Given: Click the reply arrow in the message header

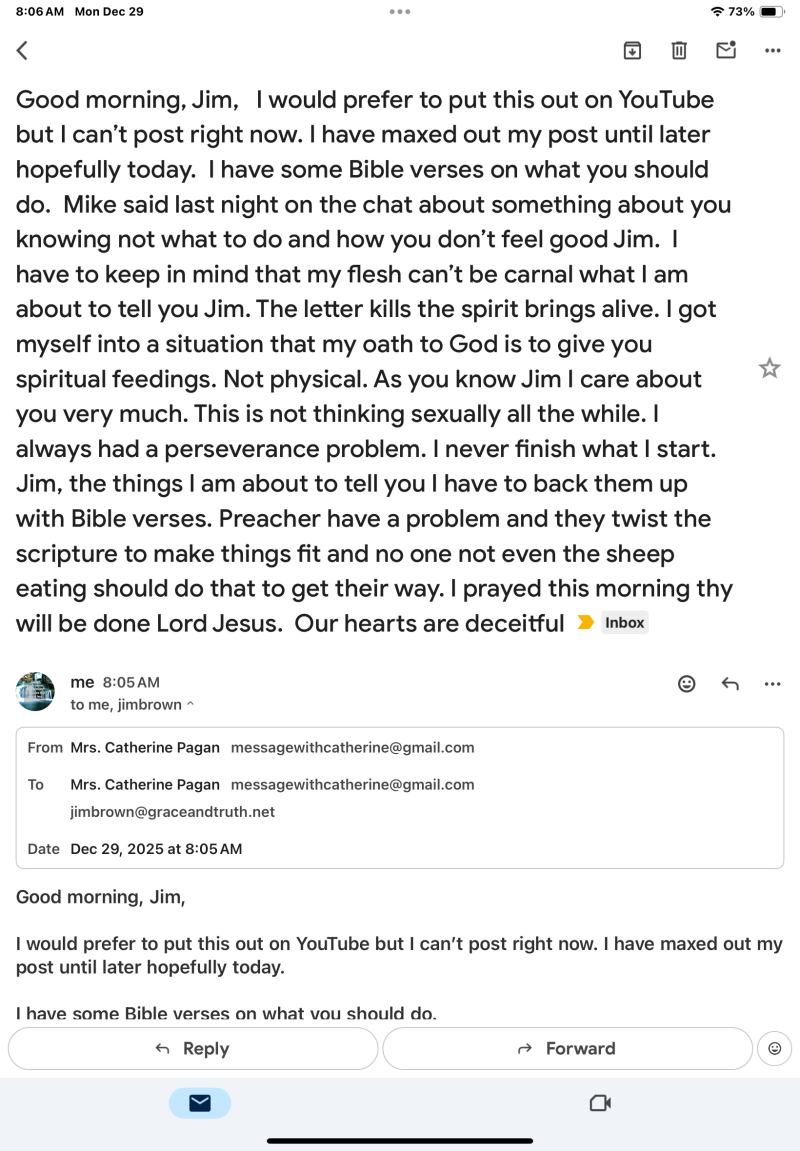Looking at the screenshot, I should pos(730,684).
